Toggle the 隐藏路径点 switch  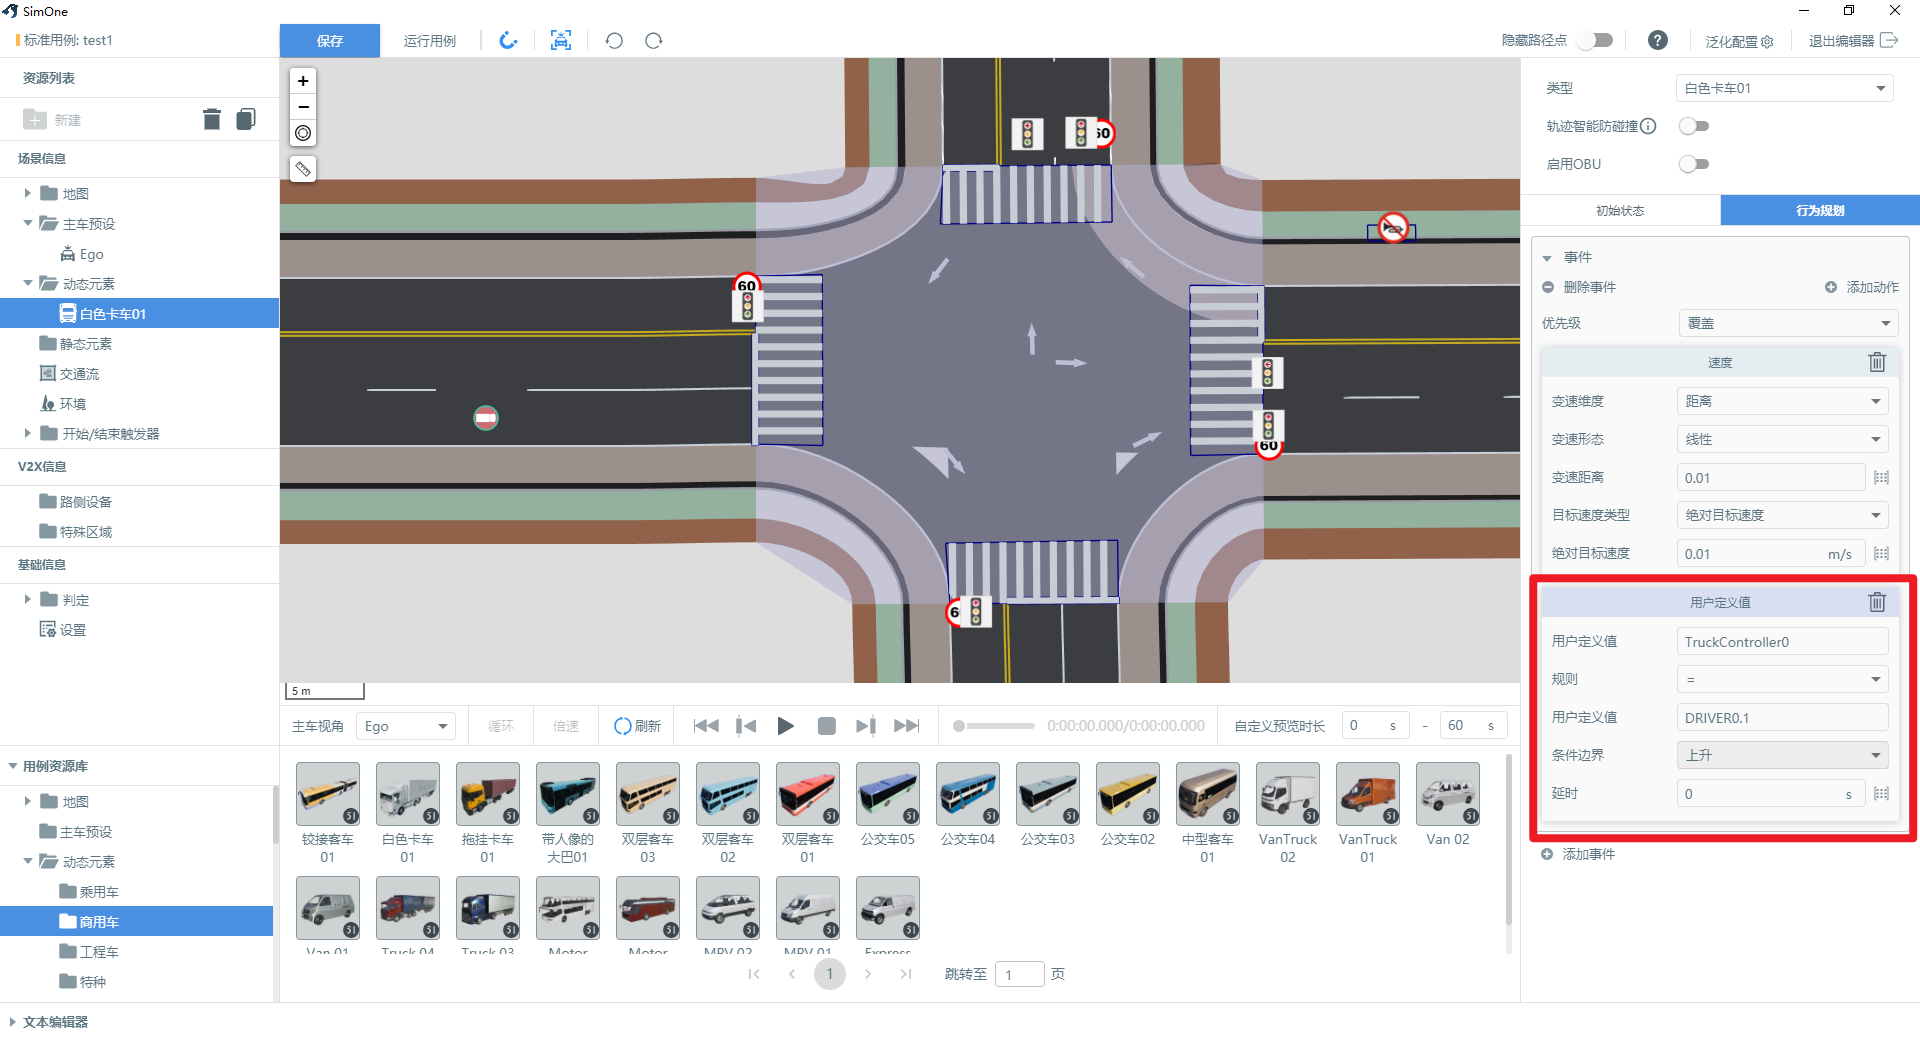tap(1595, 40)
